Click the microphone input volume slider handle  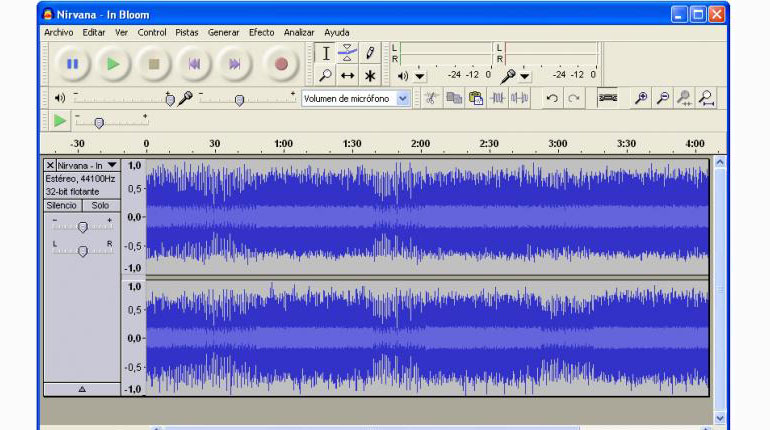239,101
